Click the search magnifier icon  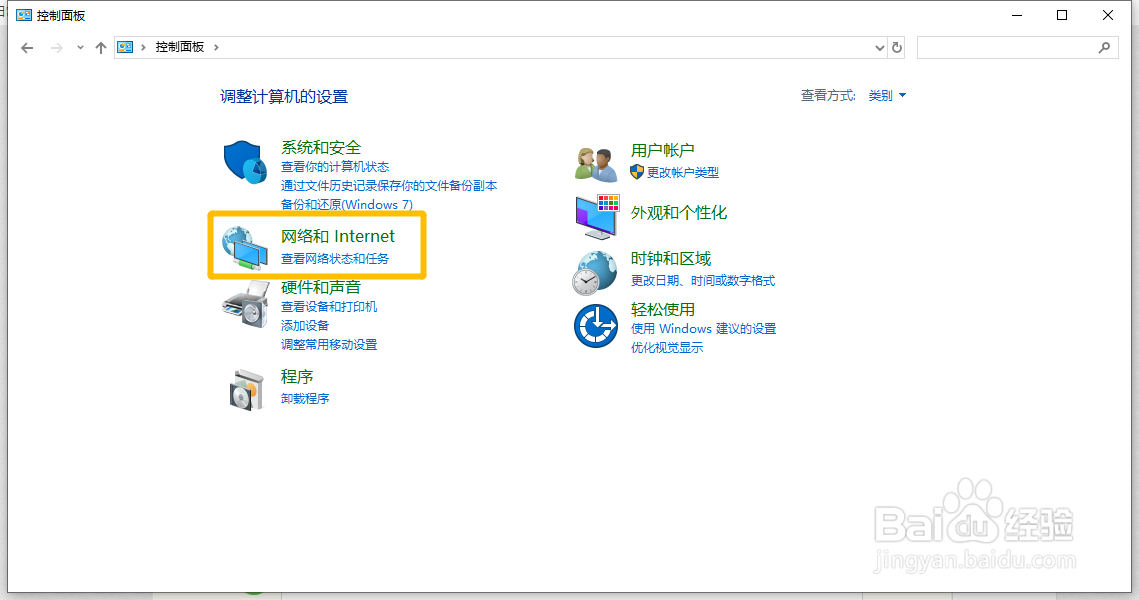click(1104, 47)
